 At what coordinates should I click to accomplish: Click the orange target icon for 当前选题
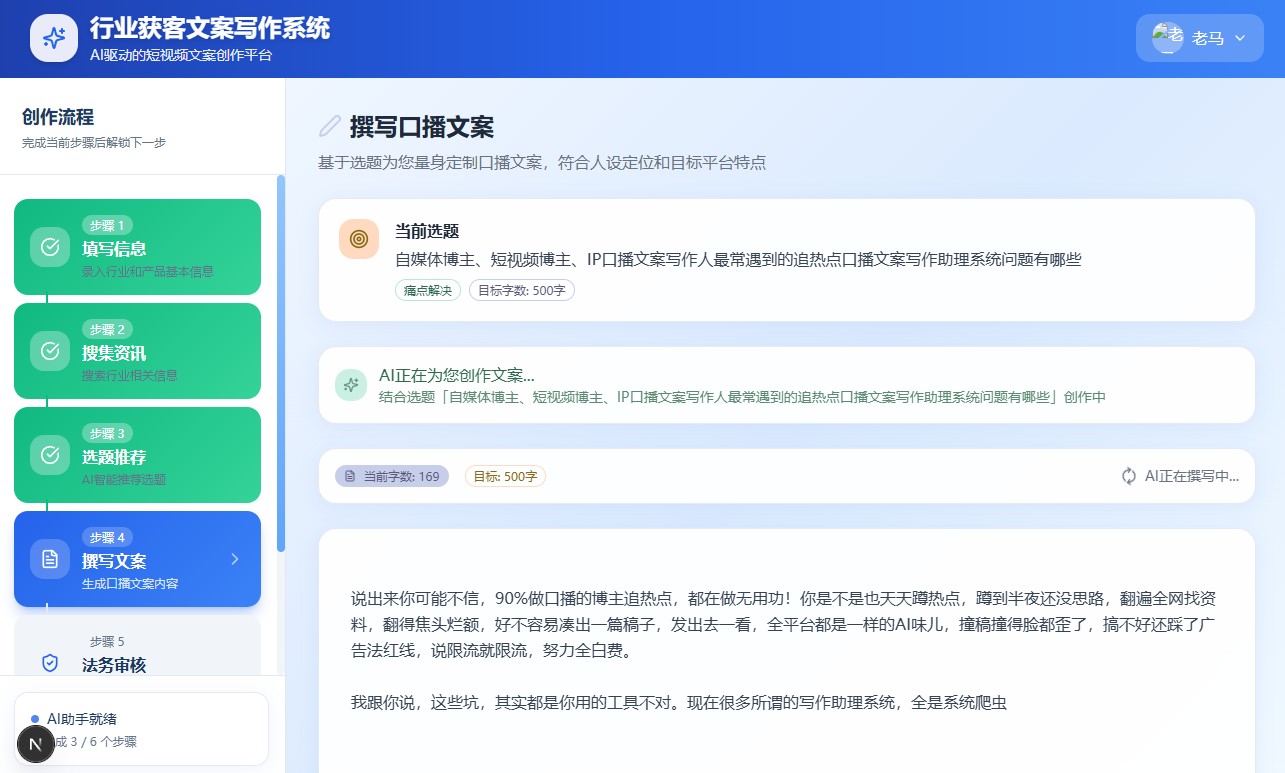(359, 239)
